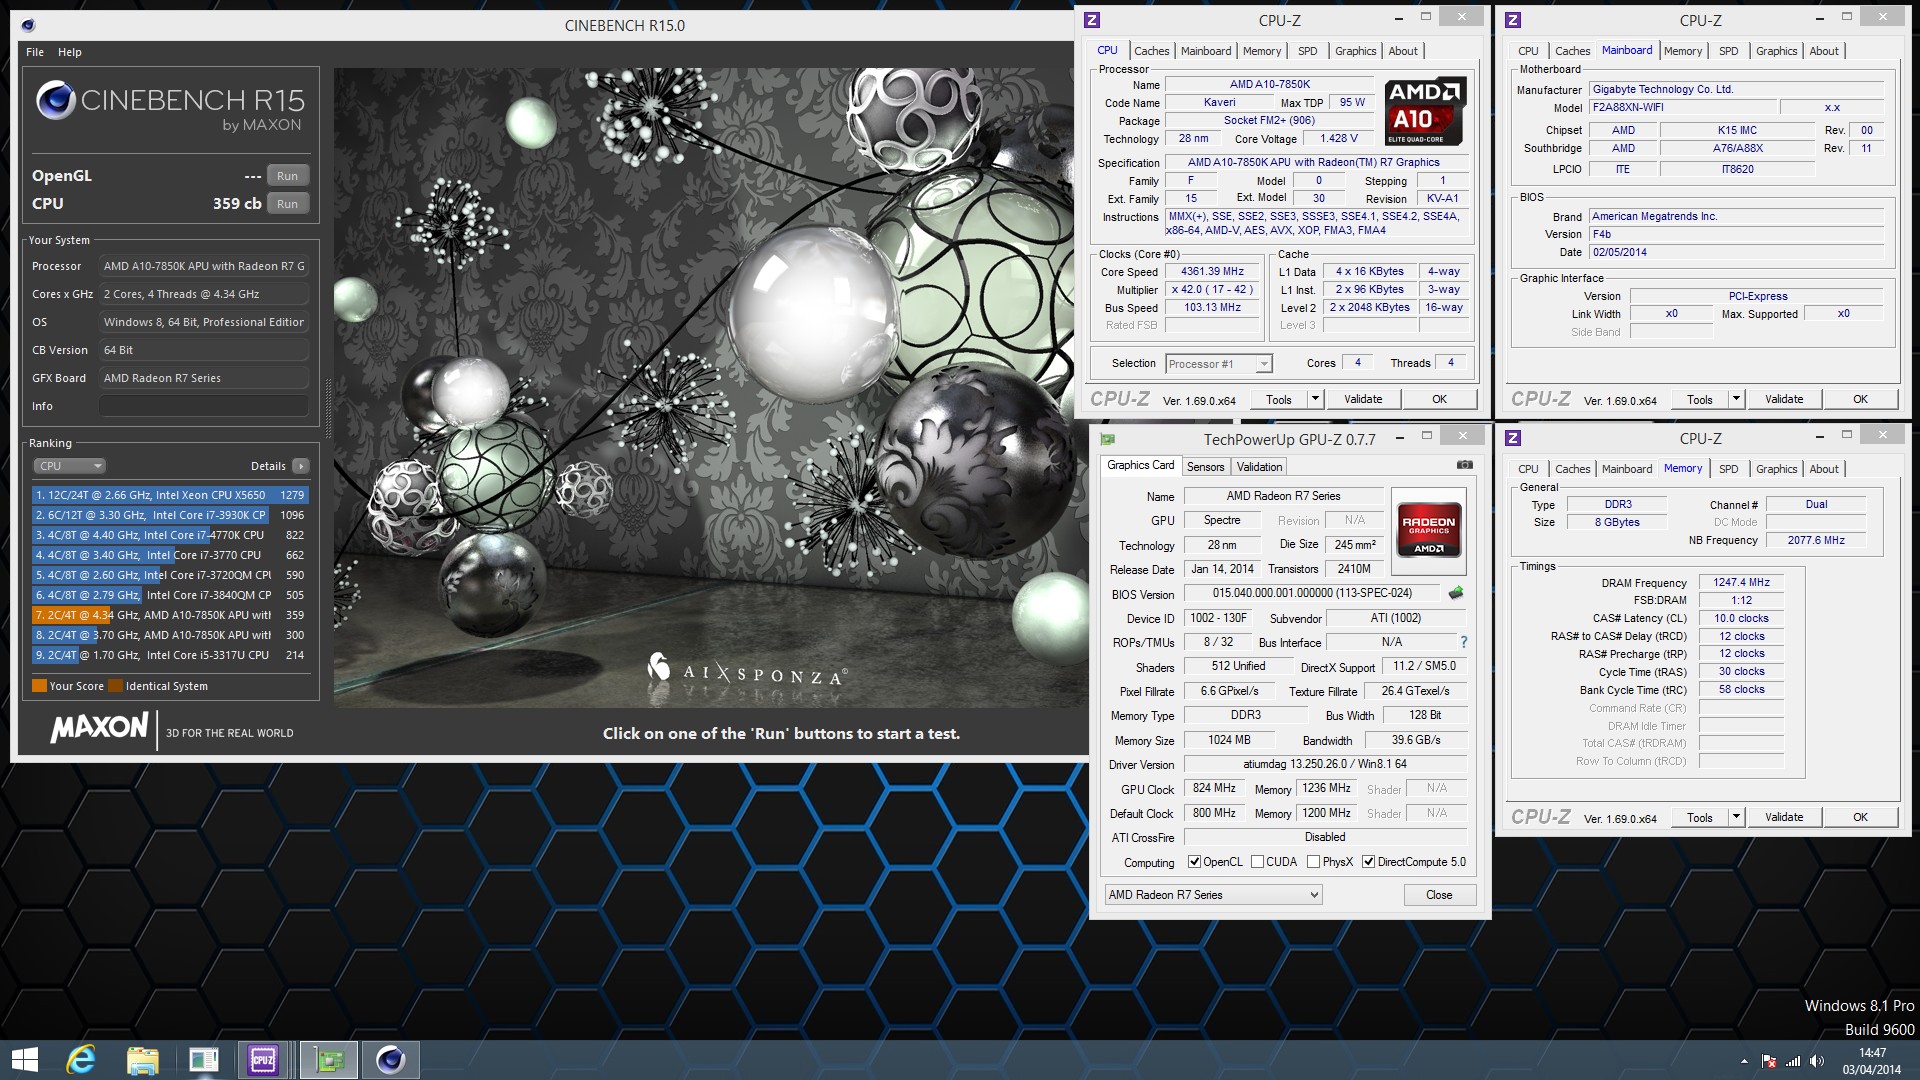Switch to Caches tab in CPU-Z CPU window
The image size is (1920, 1080).
(1151, 51)
